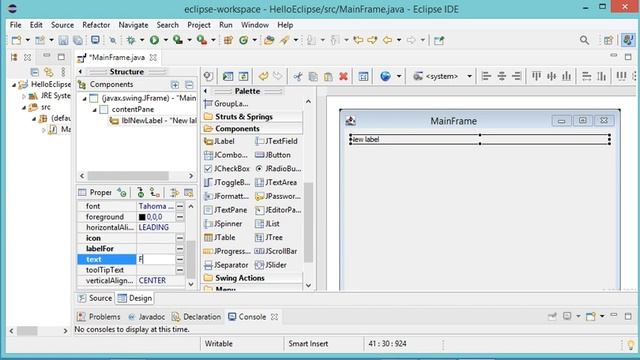Click the New label in MainFrame design

click(480, 139)
